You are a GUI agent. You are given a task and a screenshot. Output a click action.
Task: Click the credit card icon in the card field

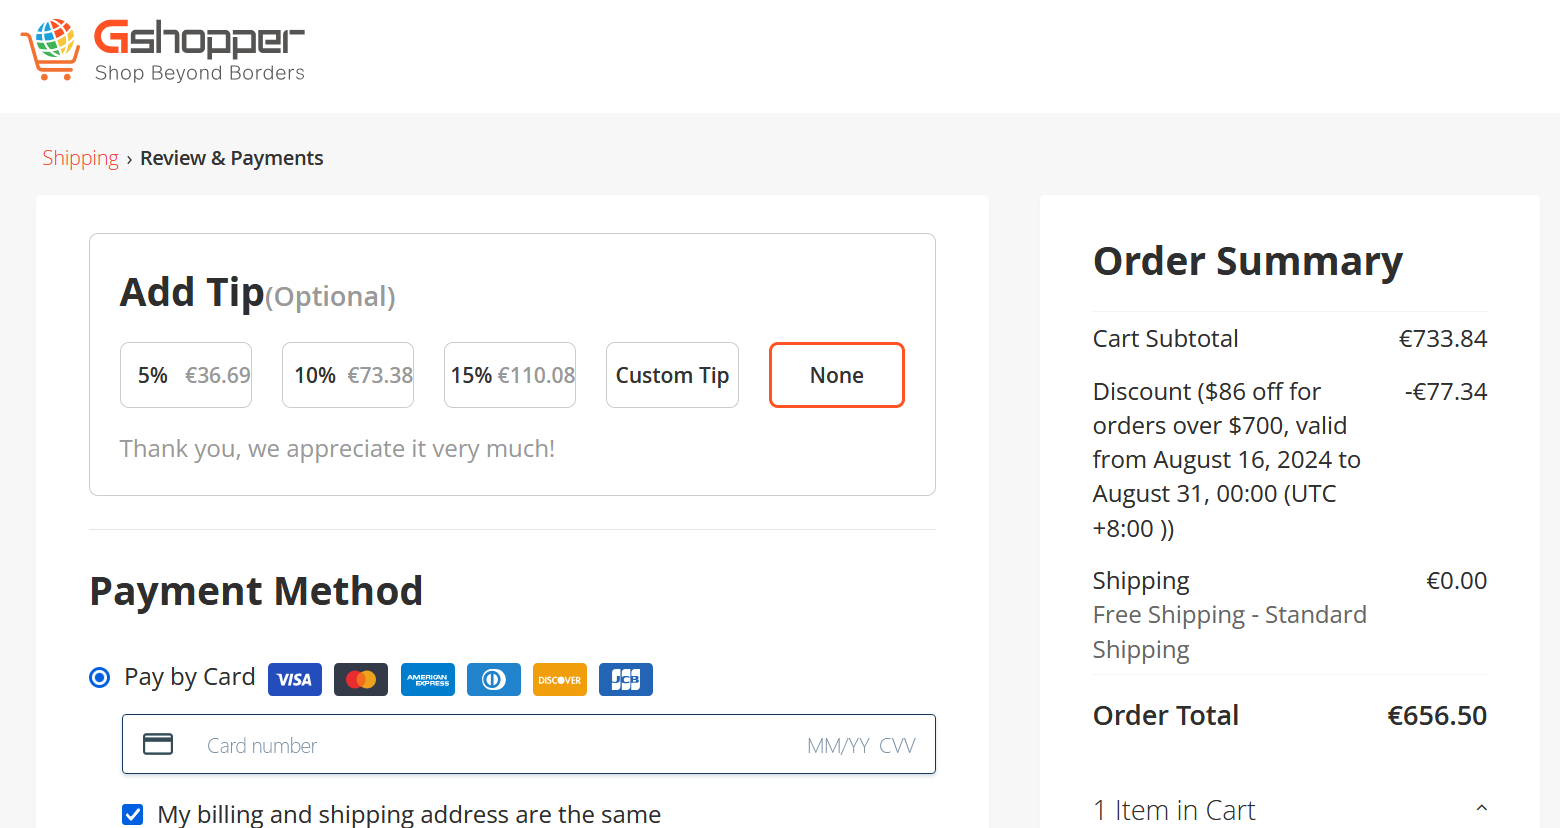tap(158, 744)
